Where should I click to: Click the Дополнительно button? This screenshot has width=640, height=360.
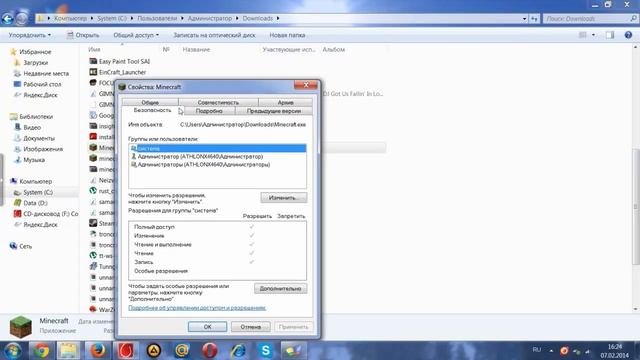280,289
